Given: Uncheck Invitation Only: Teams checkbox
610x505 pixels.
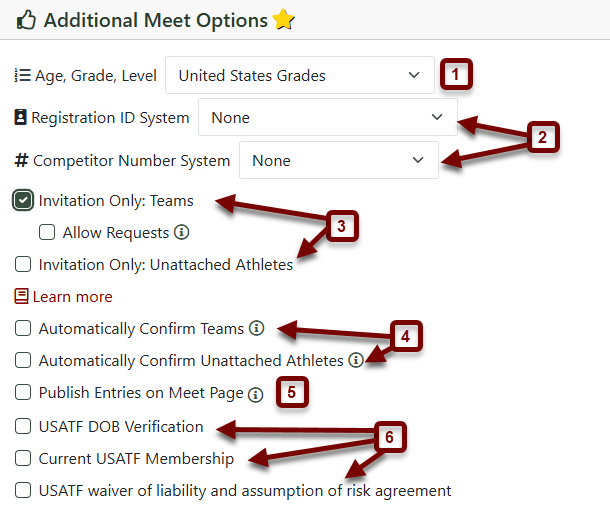Looking at the screenshot, I should point(23,200).
